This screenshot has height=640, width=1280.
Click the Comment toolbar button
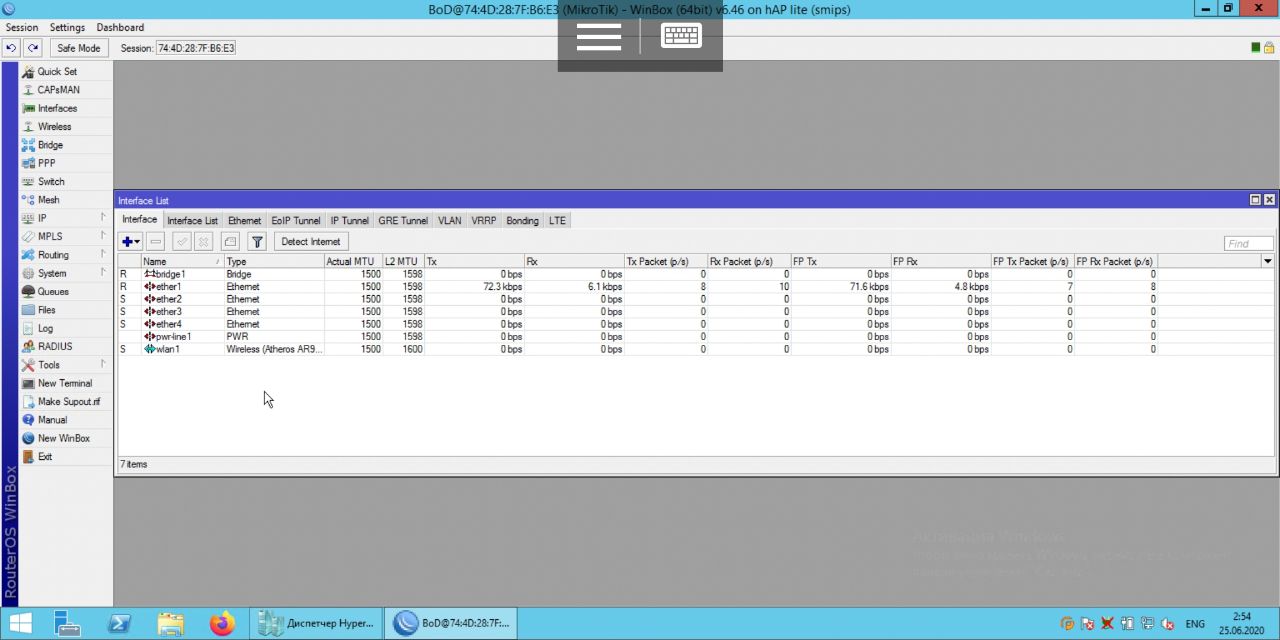230,242
